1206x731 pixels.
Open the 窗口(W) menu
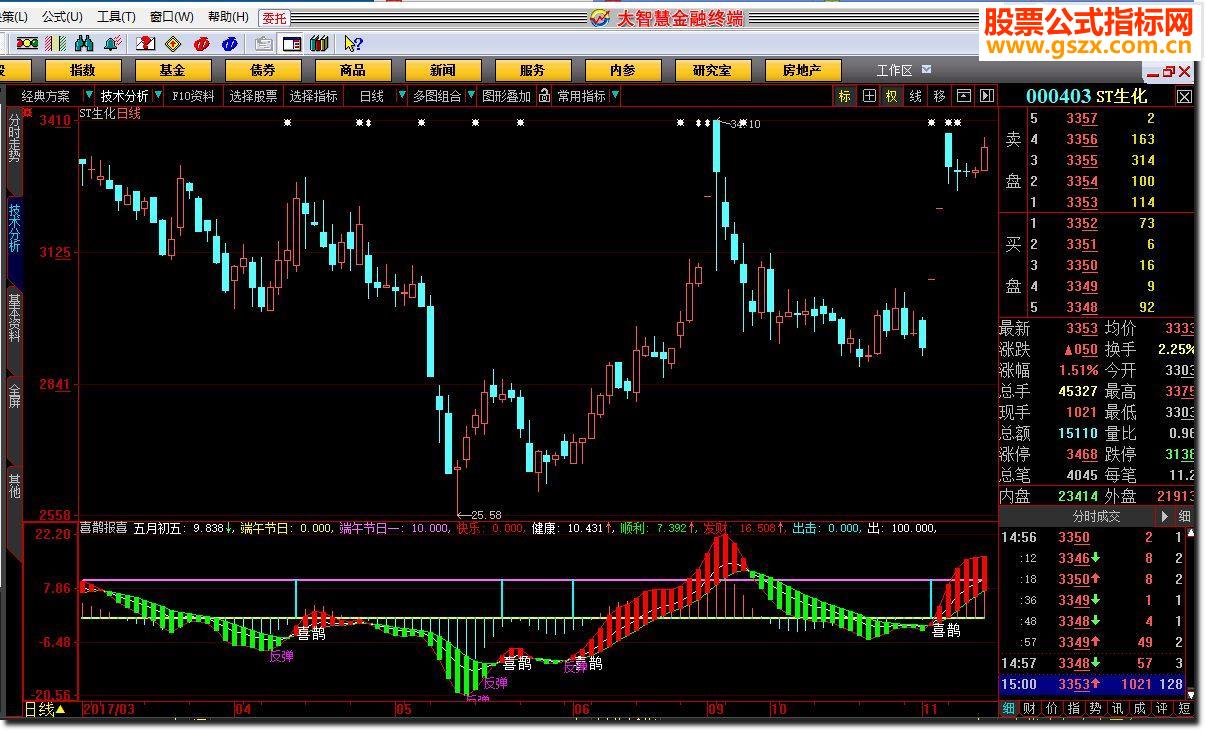click(172, 17)
